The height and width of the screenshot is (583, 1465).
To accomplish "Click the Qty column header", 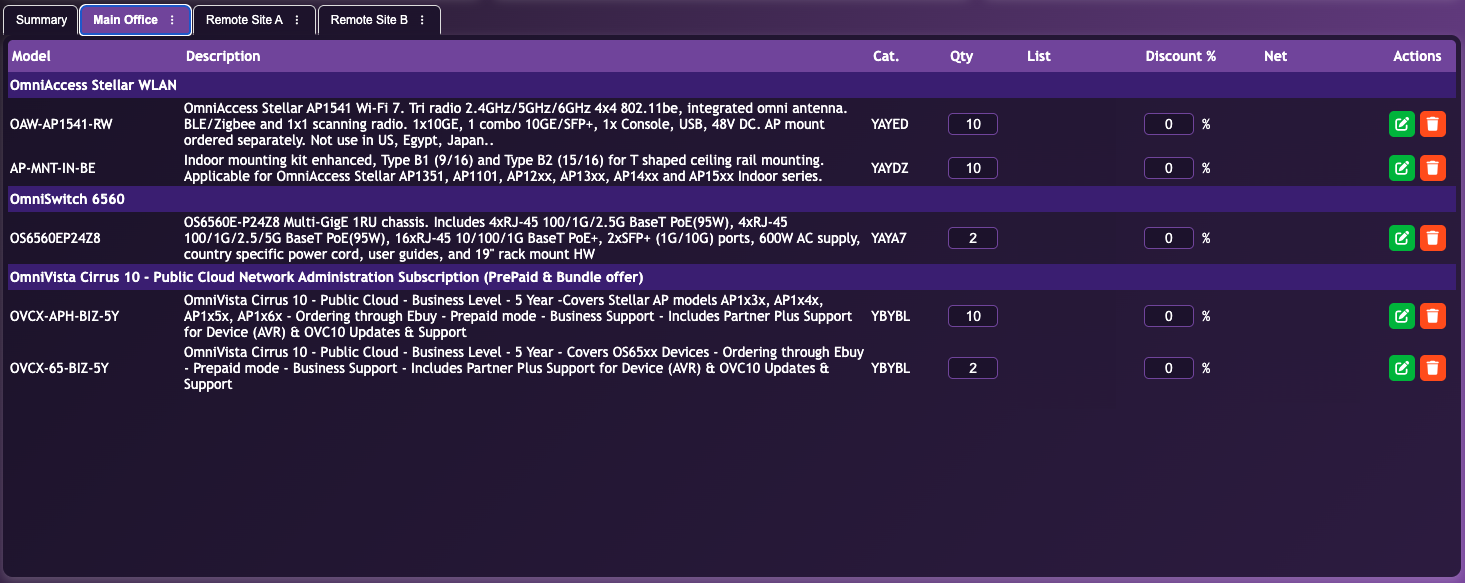I will tap(961, 56).
